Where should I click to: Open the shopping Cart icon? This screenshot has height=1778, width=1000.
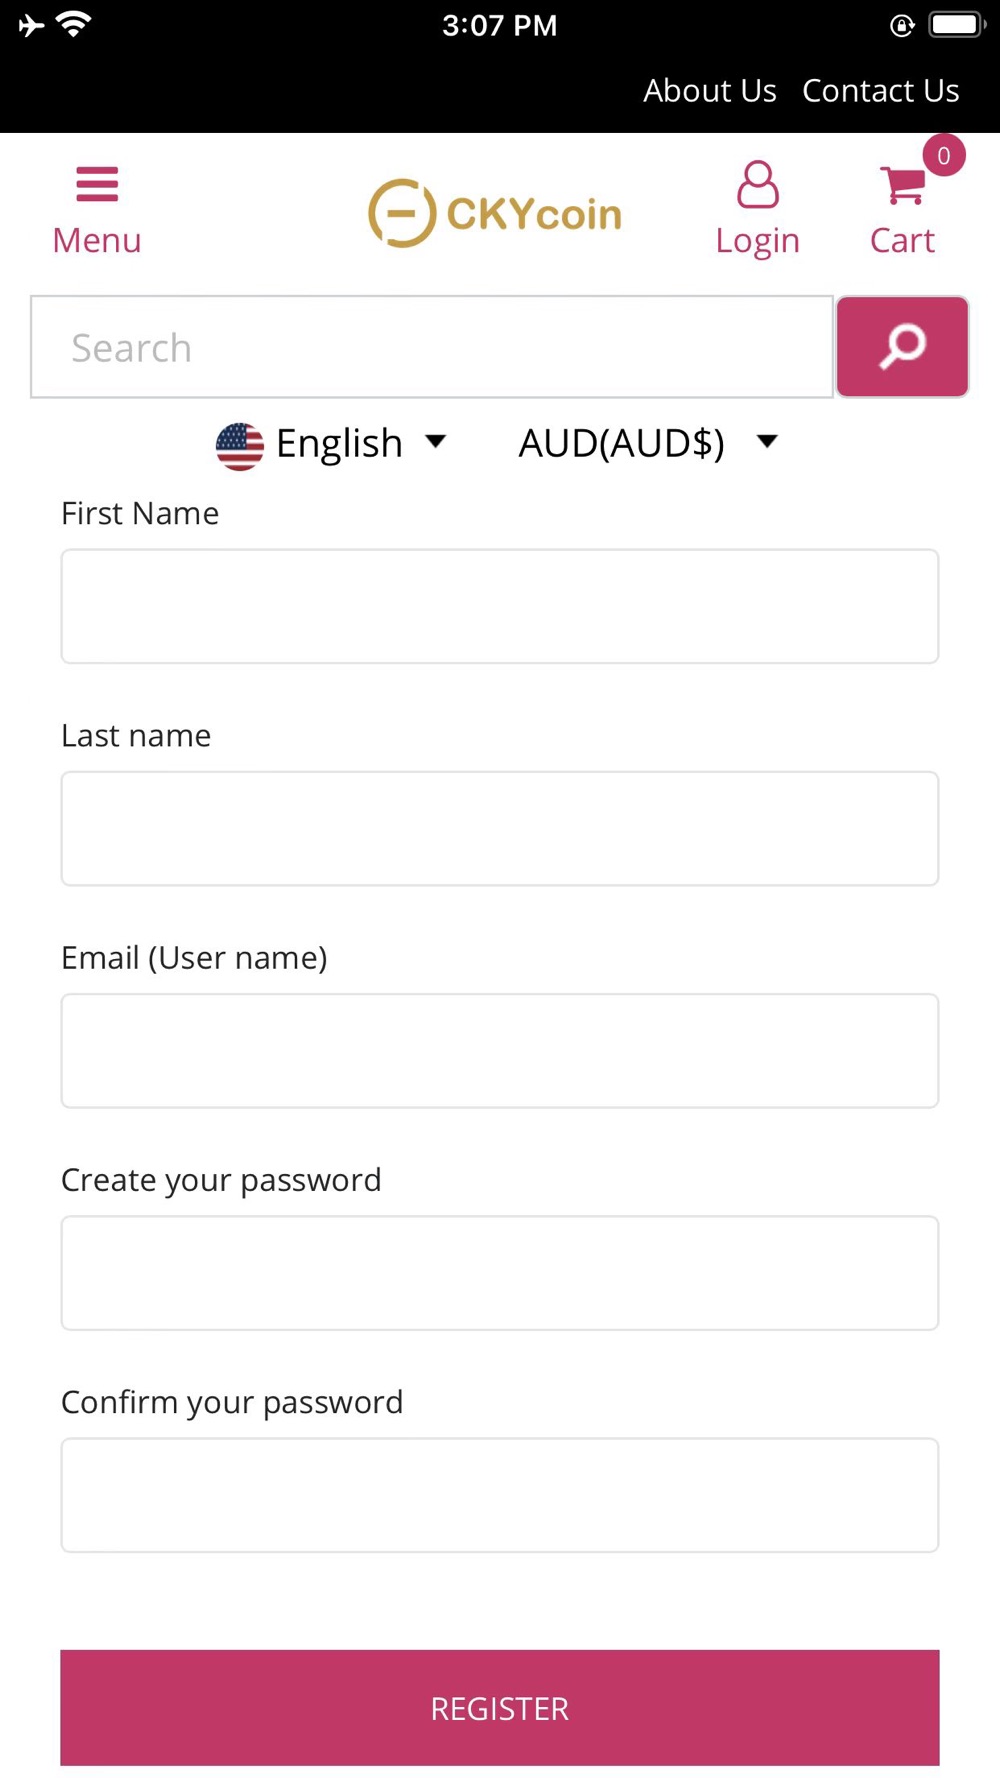(903, 186)
